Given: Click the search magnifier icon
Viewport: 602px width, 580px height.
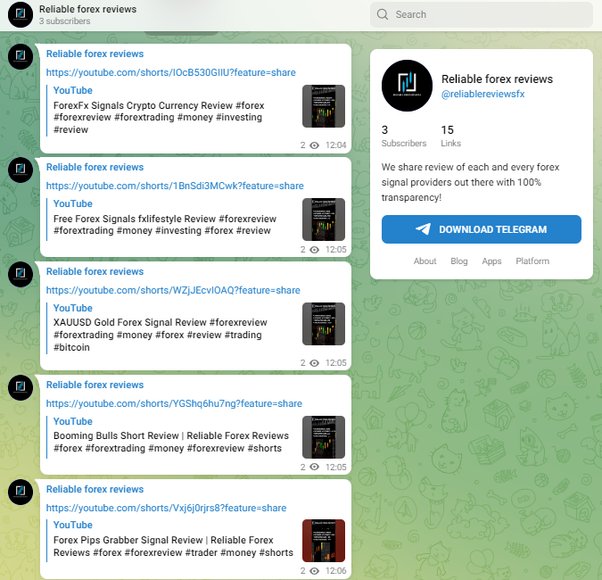Looking at the screenshot, I should (x=382, y=15).
